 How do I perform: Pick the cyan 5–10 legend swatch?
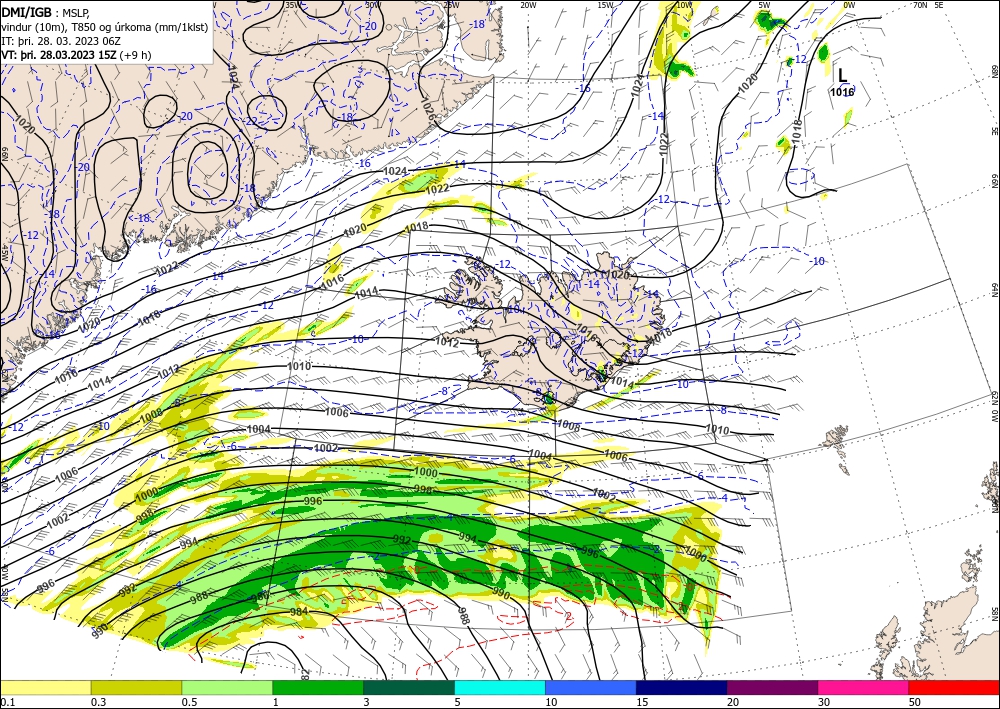[500, 687]
